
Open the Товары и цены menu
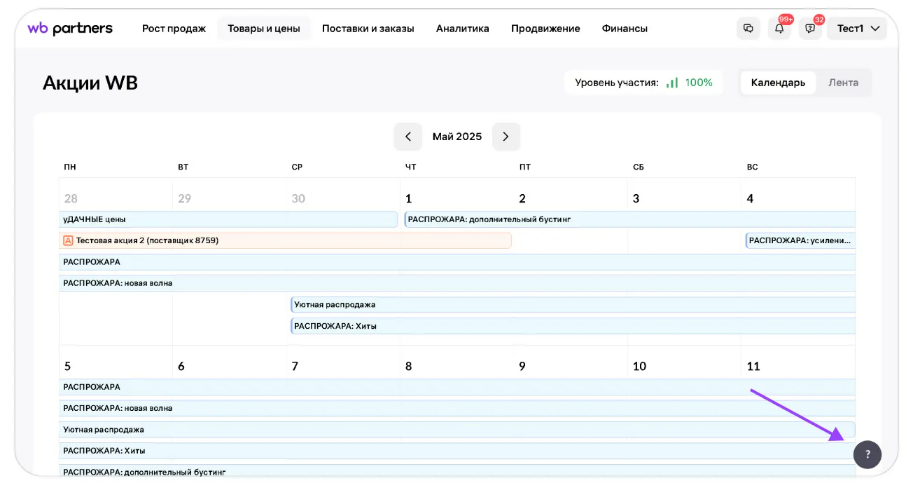pyautogui.click(x=263, y=28)
